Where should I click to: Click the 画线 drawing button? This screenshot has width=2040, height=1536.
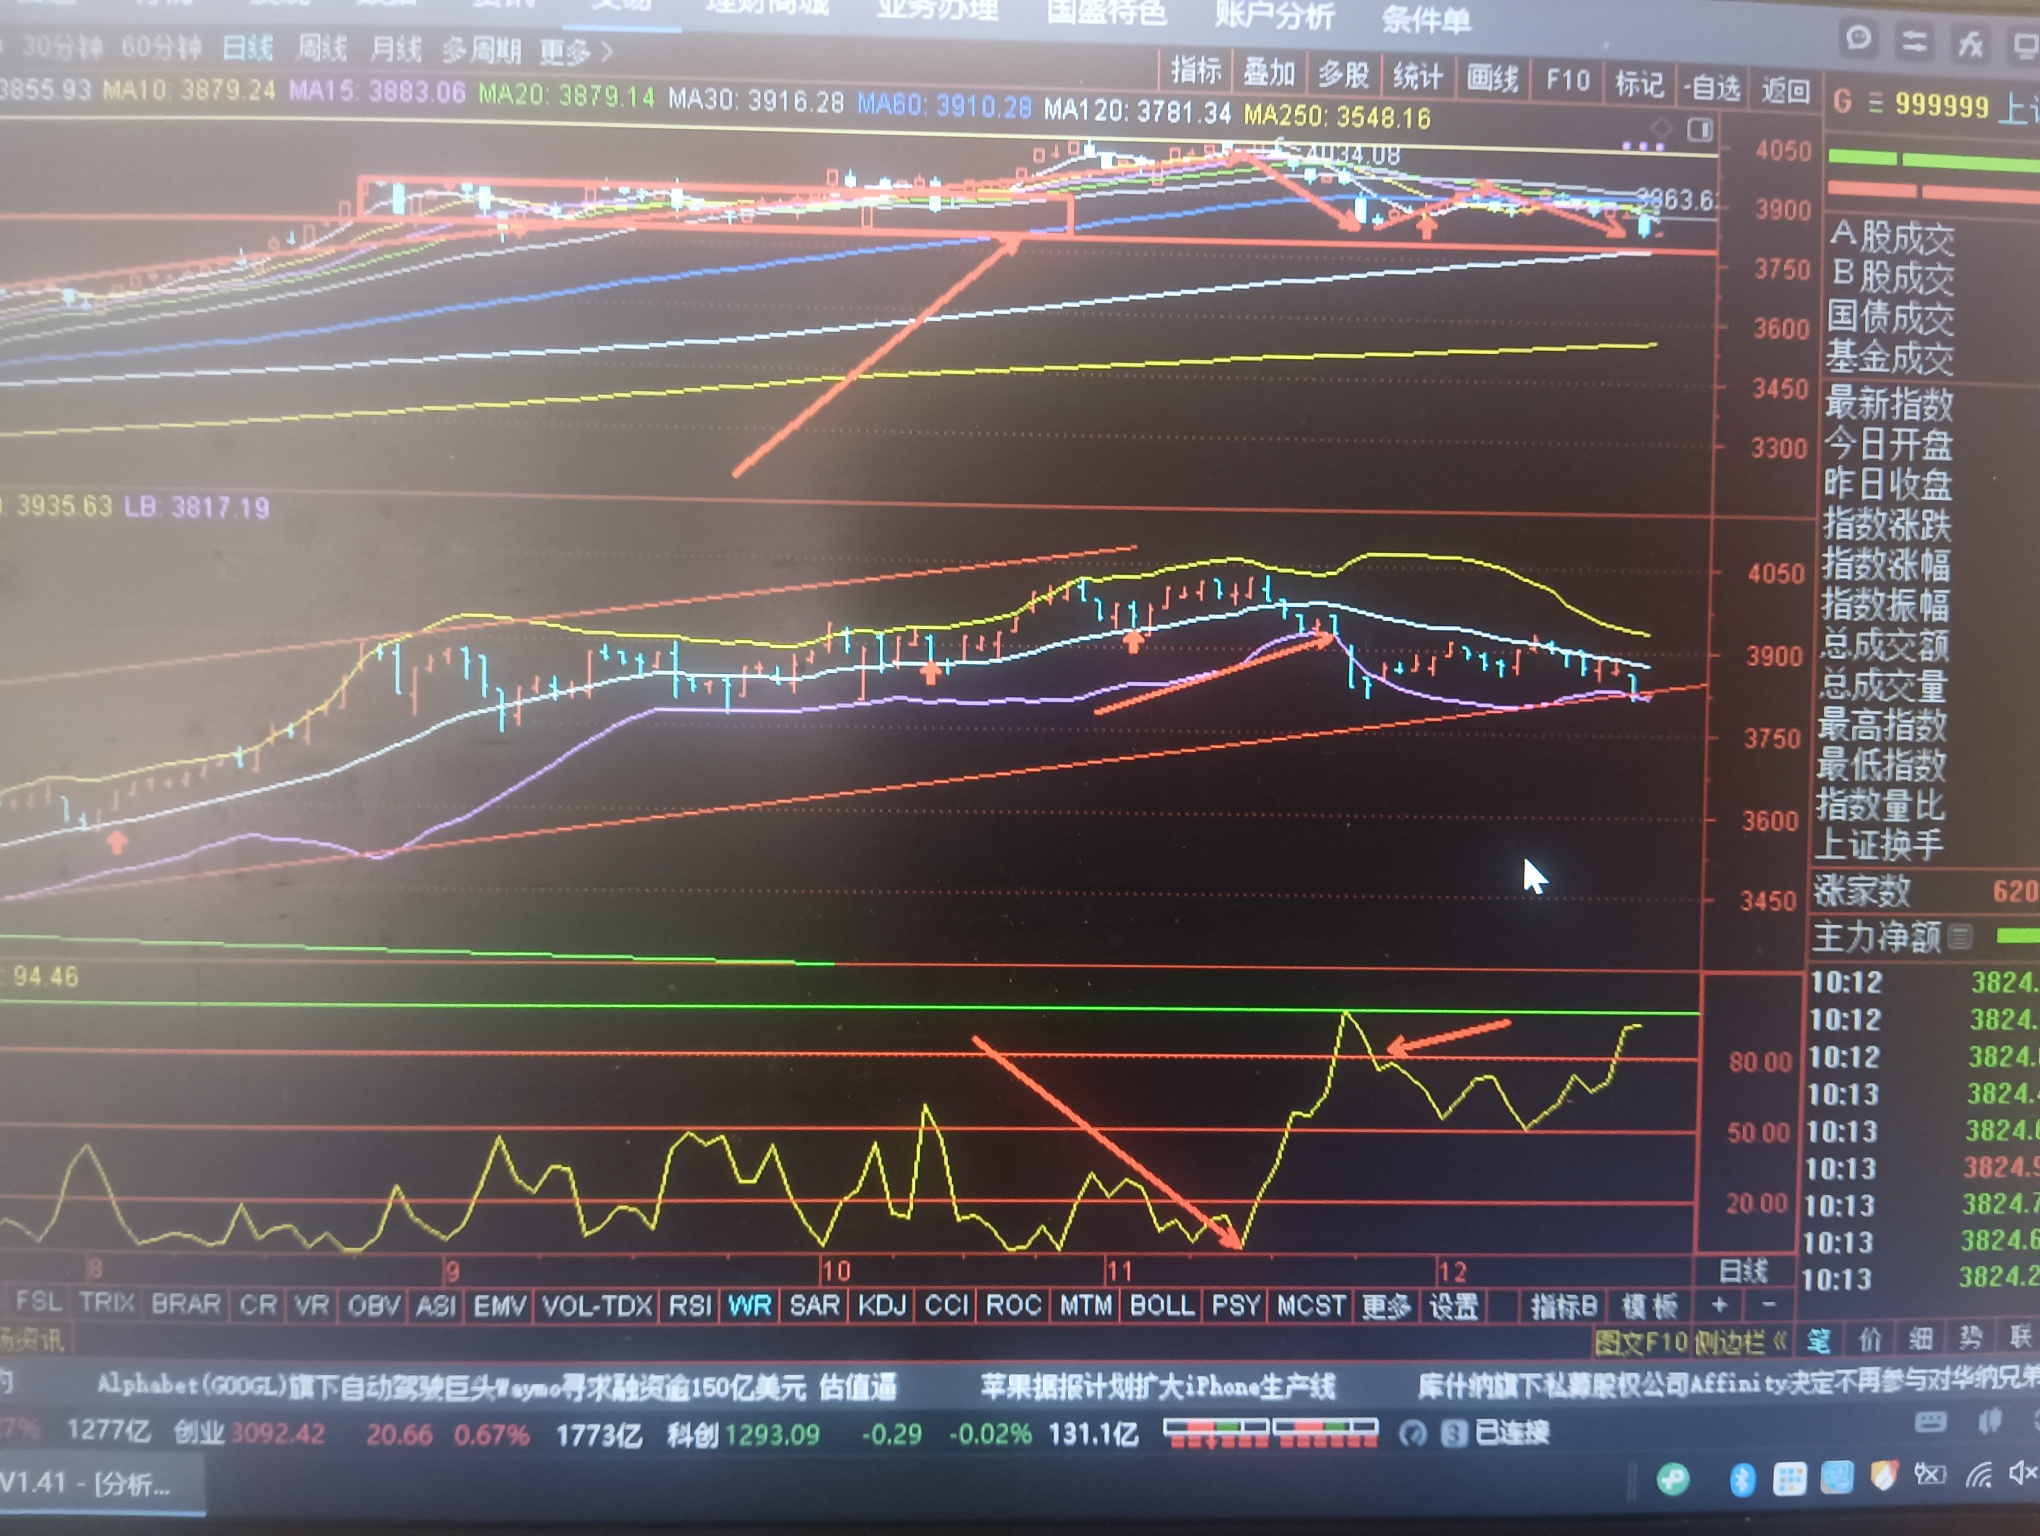pos(1492,78)
